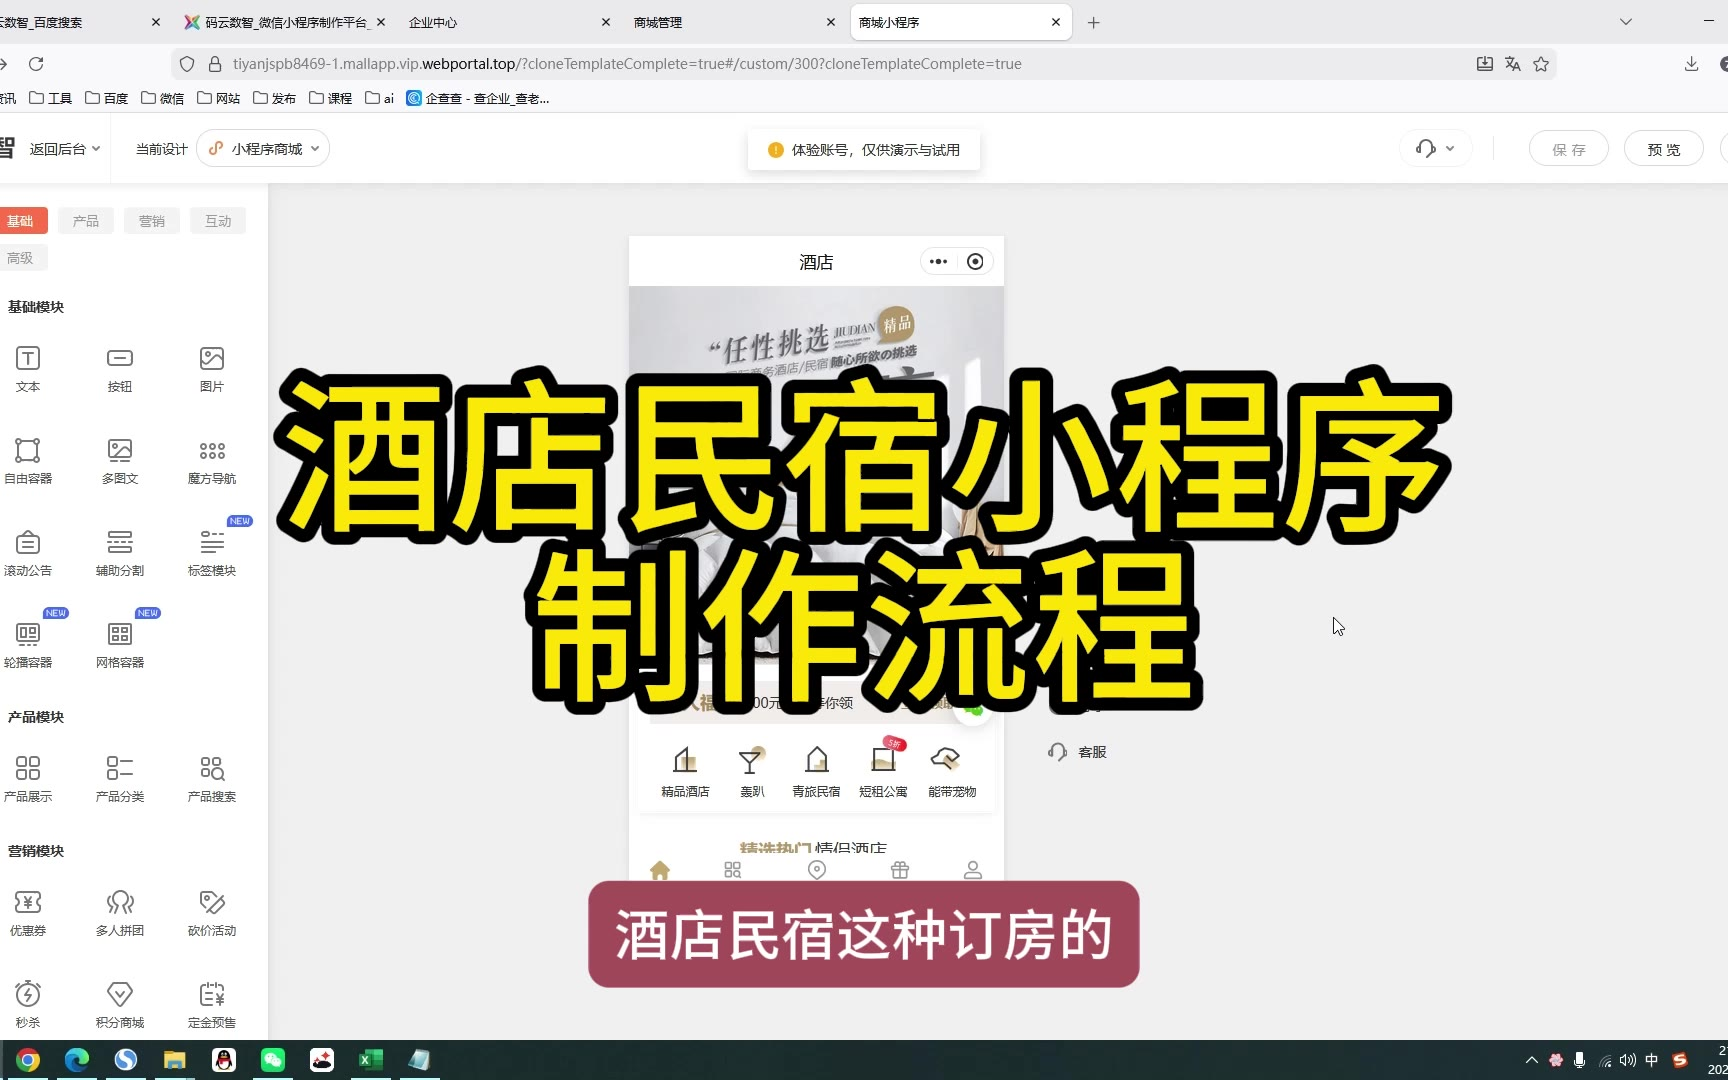The height and width of the screenshot is (1080, 1728).
Task: Click the 保存 save button
Action: pyautogui.click(x=1569, y=149)
